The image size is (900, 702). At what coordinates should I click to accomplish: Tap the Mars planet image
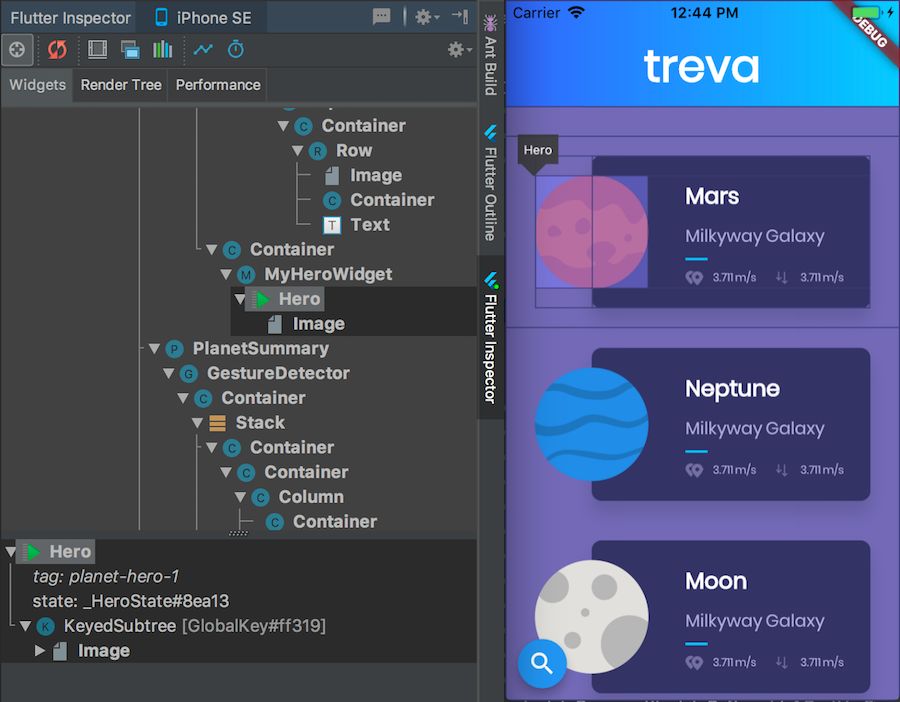[x=592, y=232]
